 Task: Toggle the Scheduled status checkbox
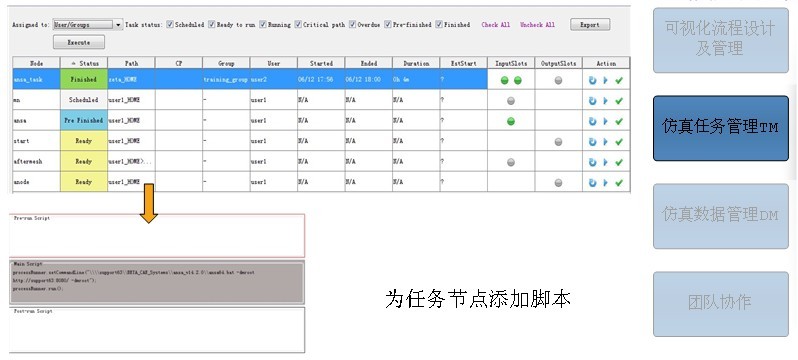[170, 24]
